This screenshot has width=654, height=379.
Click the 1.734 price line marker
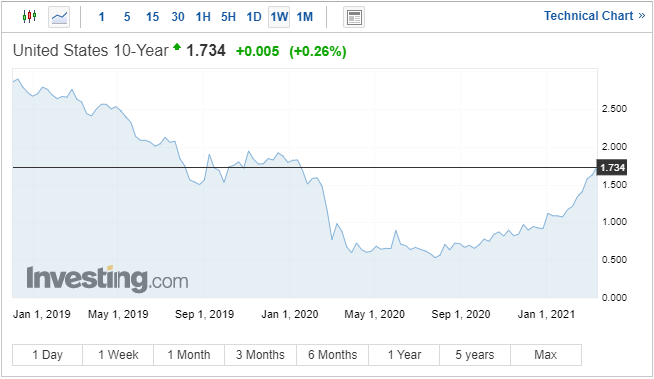pos(612,168)
